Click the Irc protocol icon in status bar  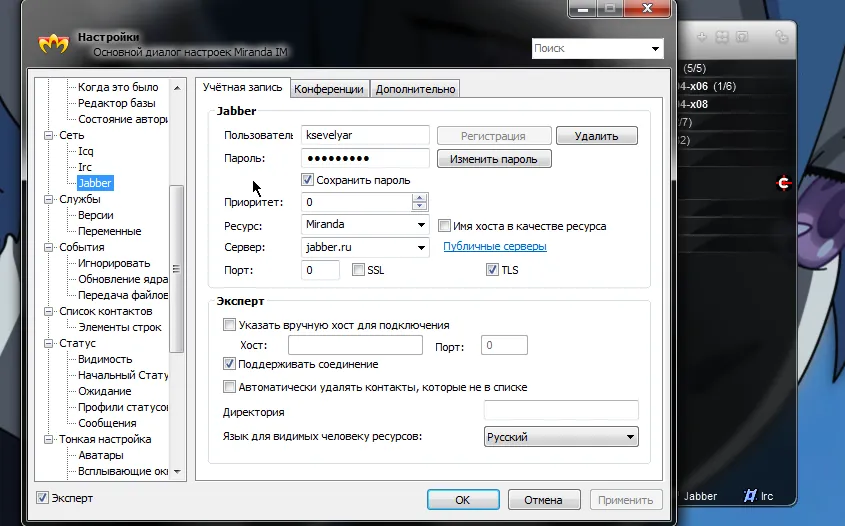coord(749,496)
